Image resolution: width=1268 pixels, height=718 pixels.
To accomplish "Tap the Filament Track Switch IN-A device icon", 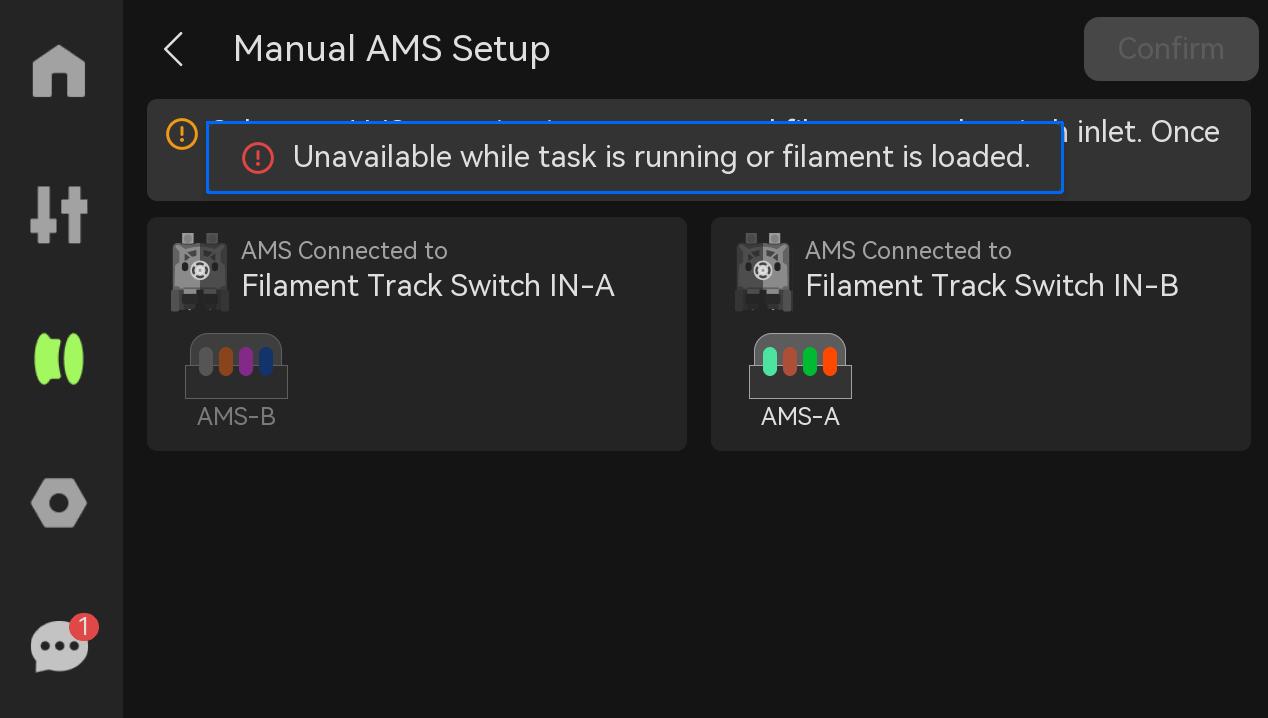I will click(200, 272).
